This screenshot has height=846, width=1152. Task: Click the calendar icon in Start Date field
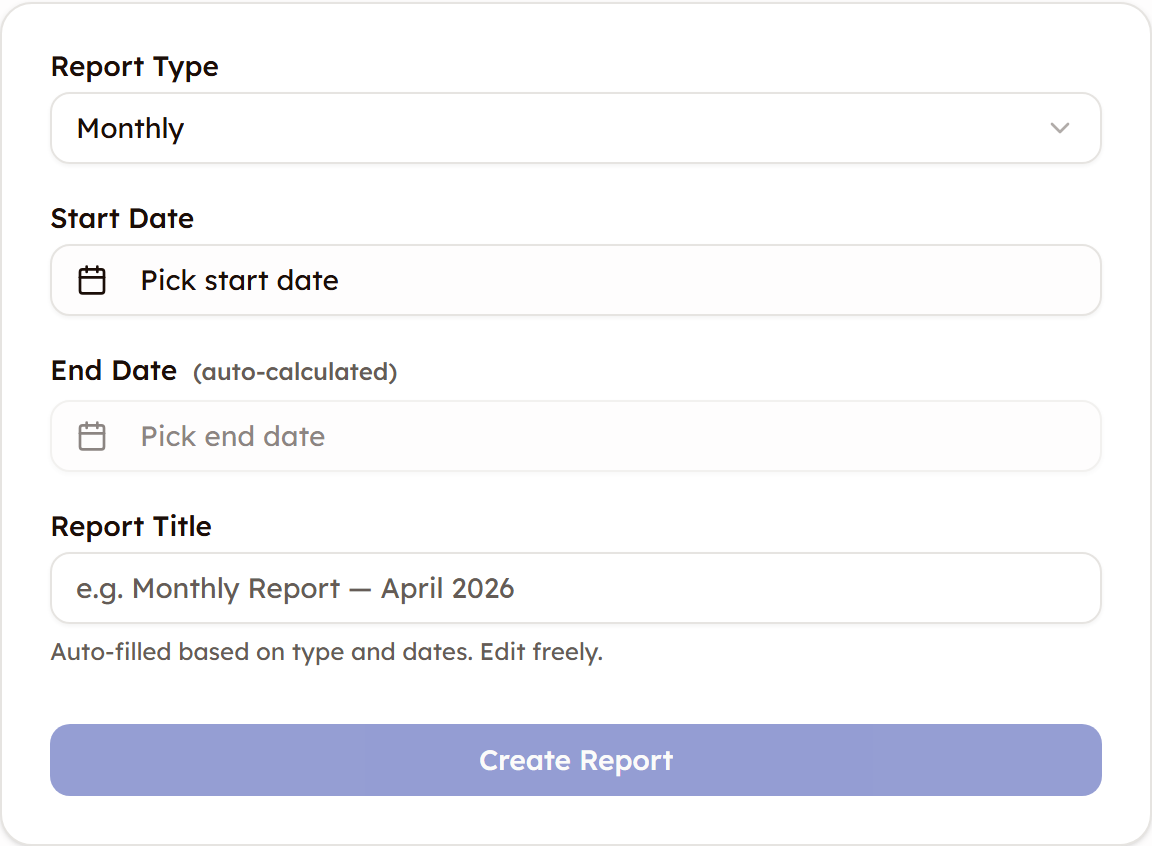(x=92, y=280)
